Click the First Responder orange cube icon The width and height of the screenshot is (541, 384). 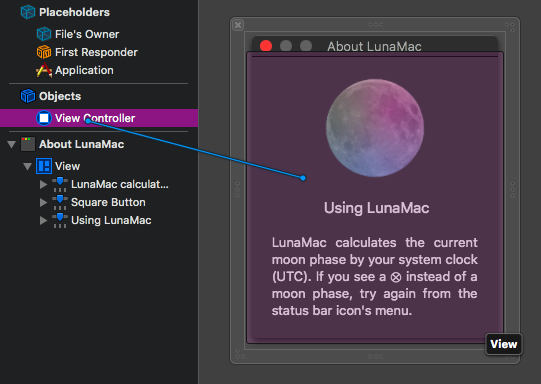pyautogui.click(x=44, y=52)
